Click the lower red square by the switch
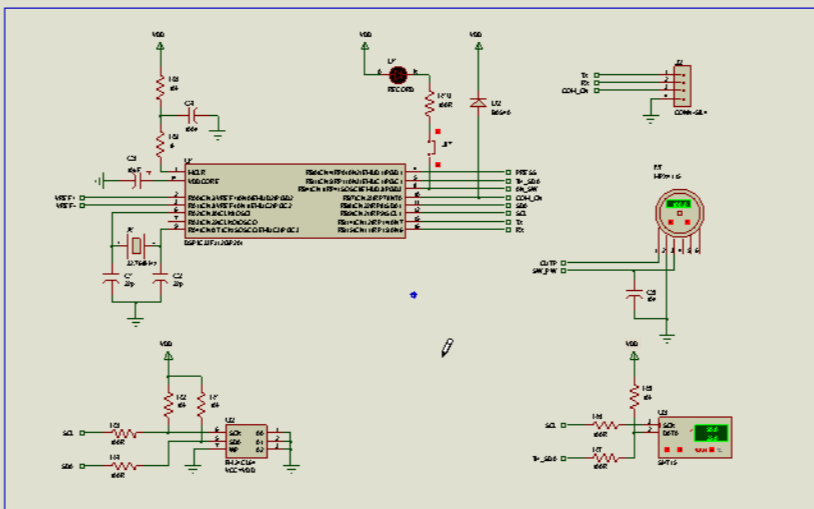814x509 pixels. (x=436, y=165)
